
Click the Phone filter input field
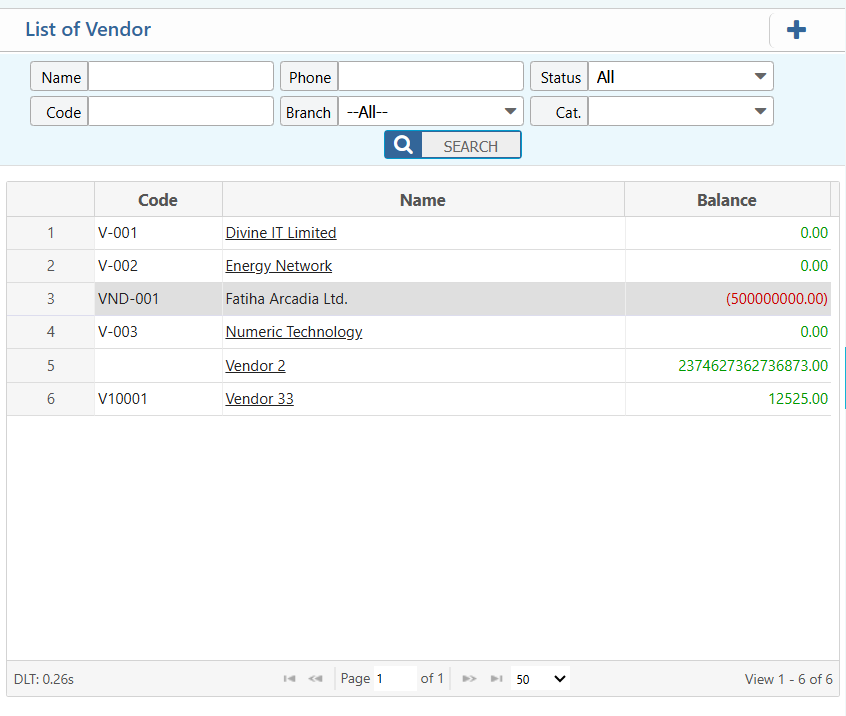[x=430, y=76]
